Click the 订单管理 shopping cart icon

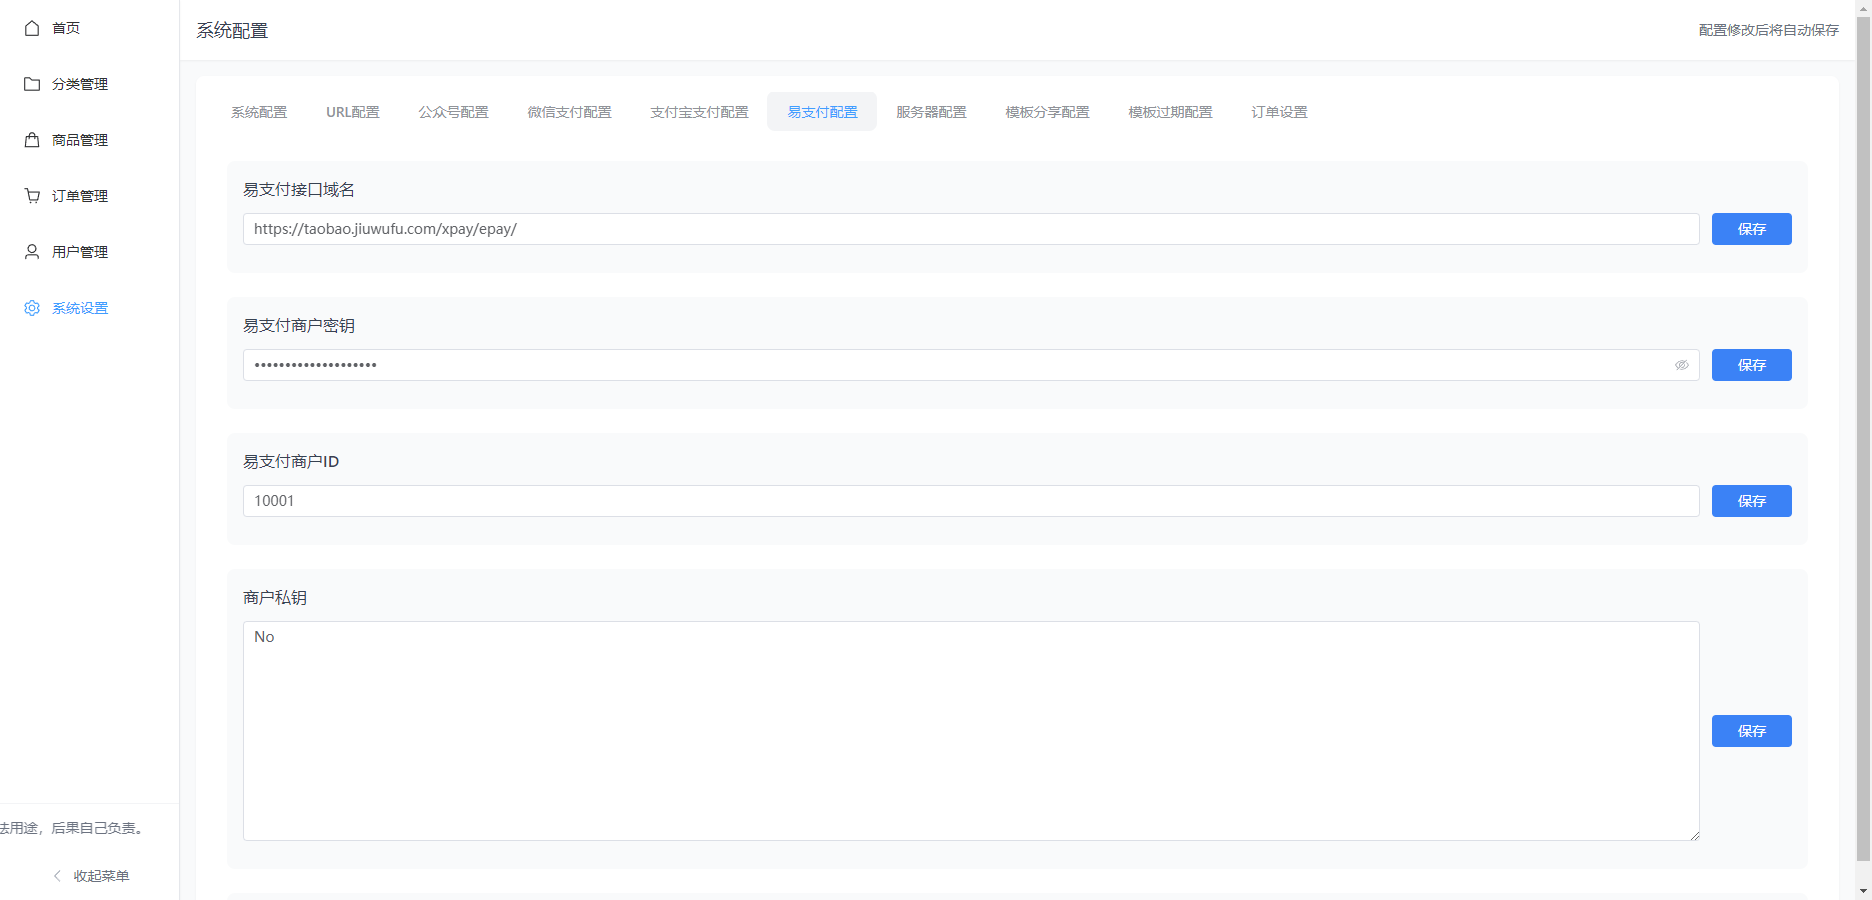click(x=31, y=196)
